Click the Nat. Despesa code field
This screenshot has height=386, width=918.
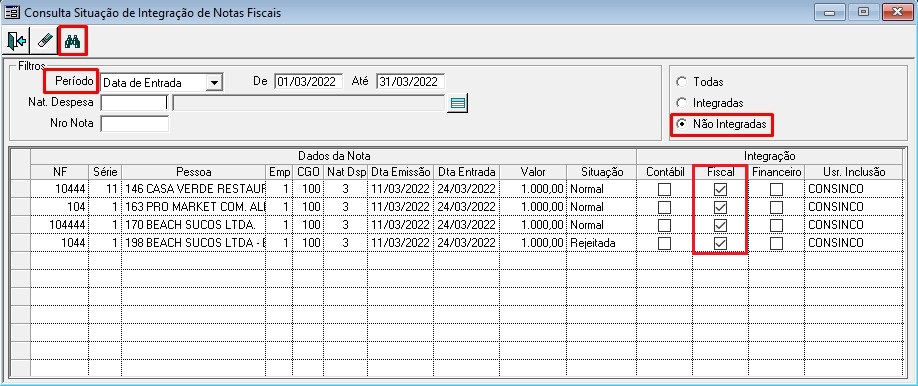(134, 103)
